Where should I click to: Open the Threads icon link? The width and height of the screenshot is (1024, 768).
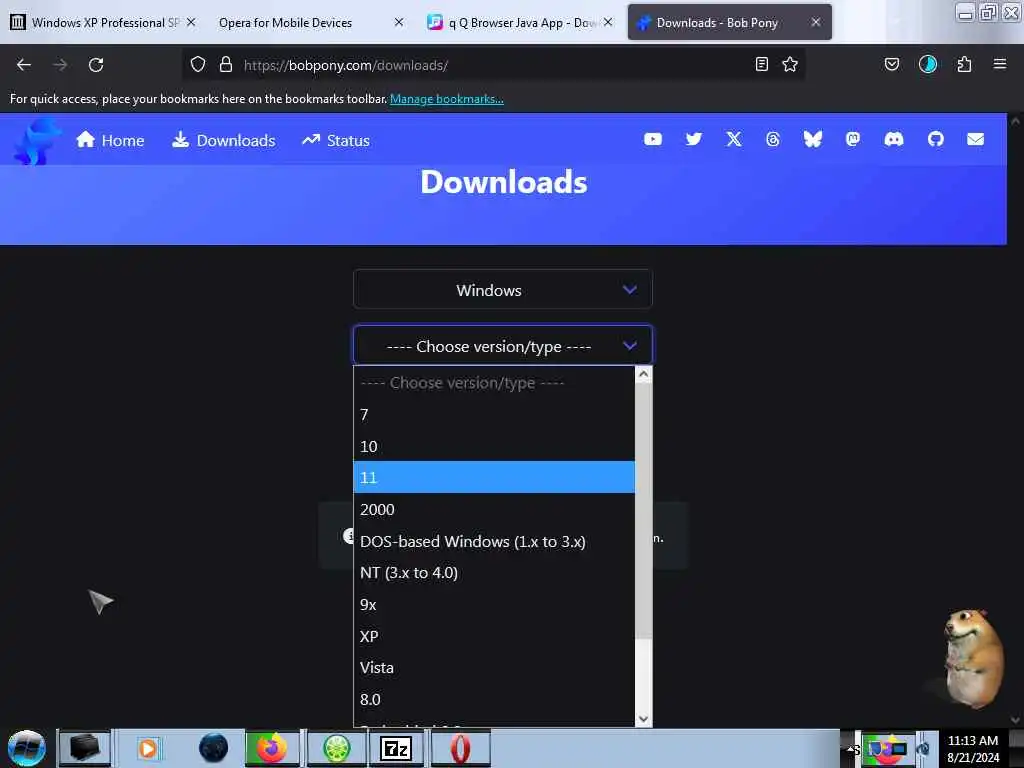tap(773, 139)
